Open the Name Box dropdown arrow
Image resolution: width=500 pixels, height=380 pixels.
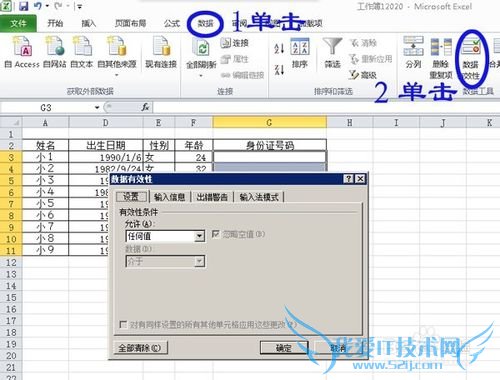click(97, 108)
